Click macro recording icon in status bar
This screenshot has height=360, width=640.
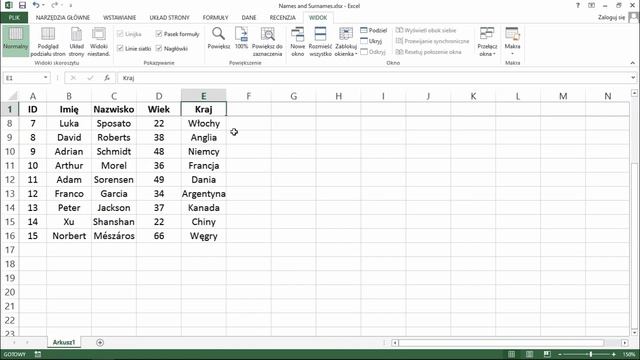(x=38, y=354)
